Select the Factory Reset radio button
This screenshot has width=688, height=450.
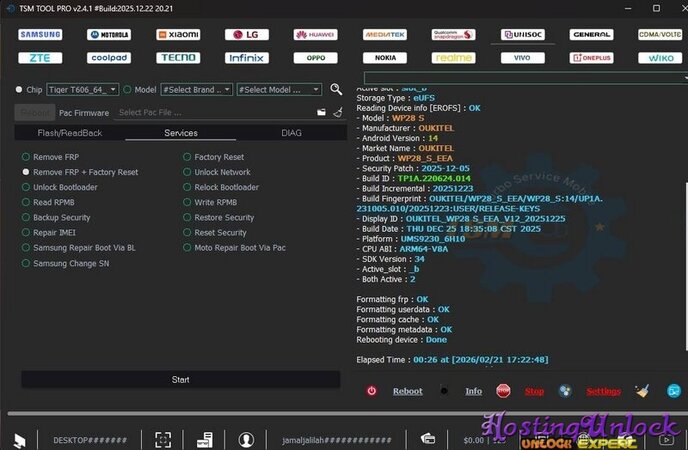[187, 157]
